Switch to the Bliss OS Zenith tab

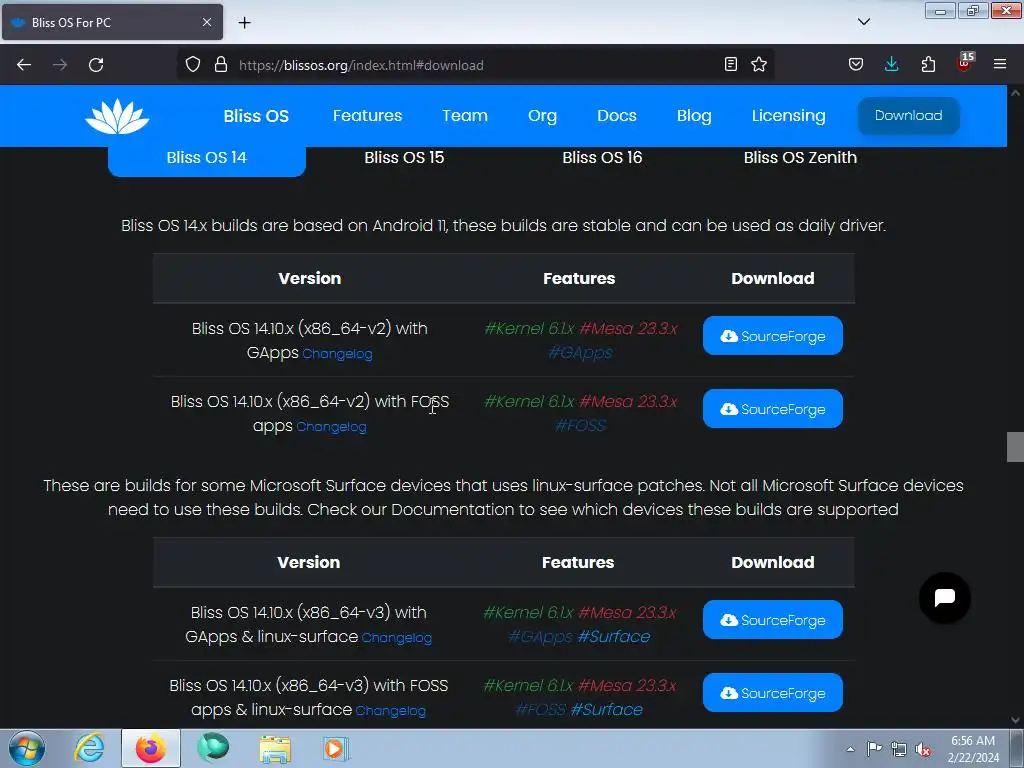point(800,158)
